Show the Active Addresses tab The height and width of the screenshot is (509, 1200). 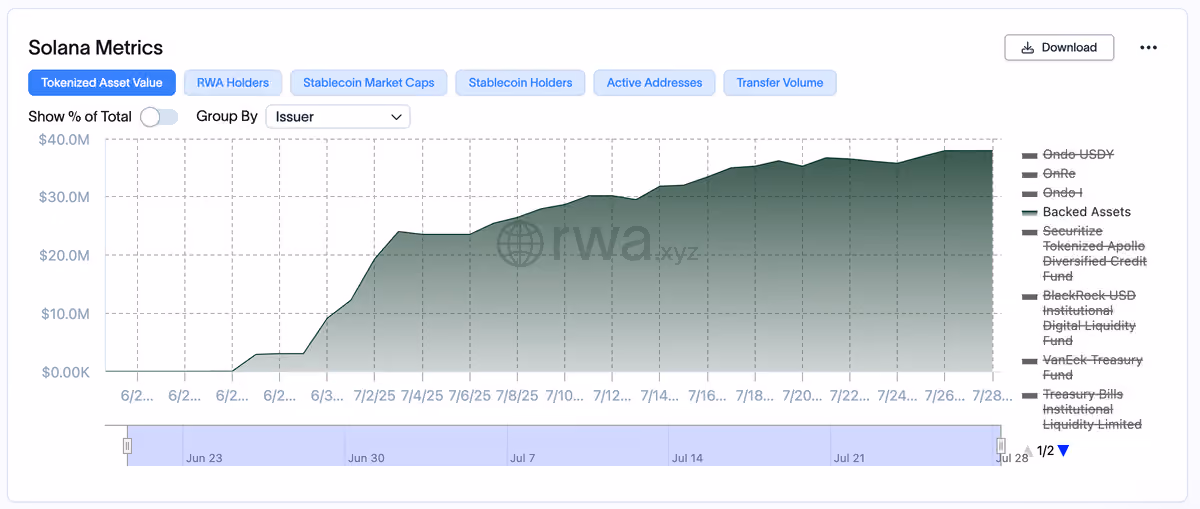[x=654, y=83]
